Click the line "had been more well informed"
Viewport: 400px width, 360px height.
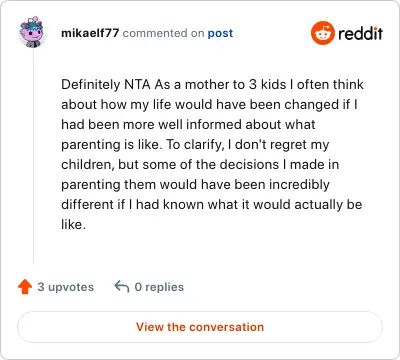(188, 124)
